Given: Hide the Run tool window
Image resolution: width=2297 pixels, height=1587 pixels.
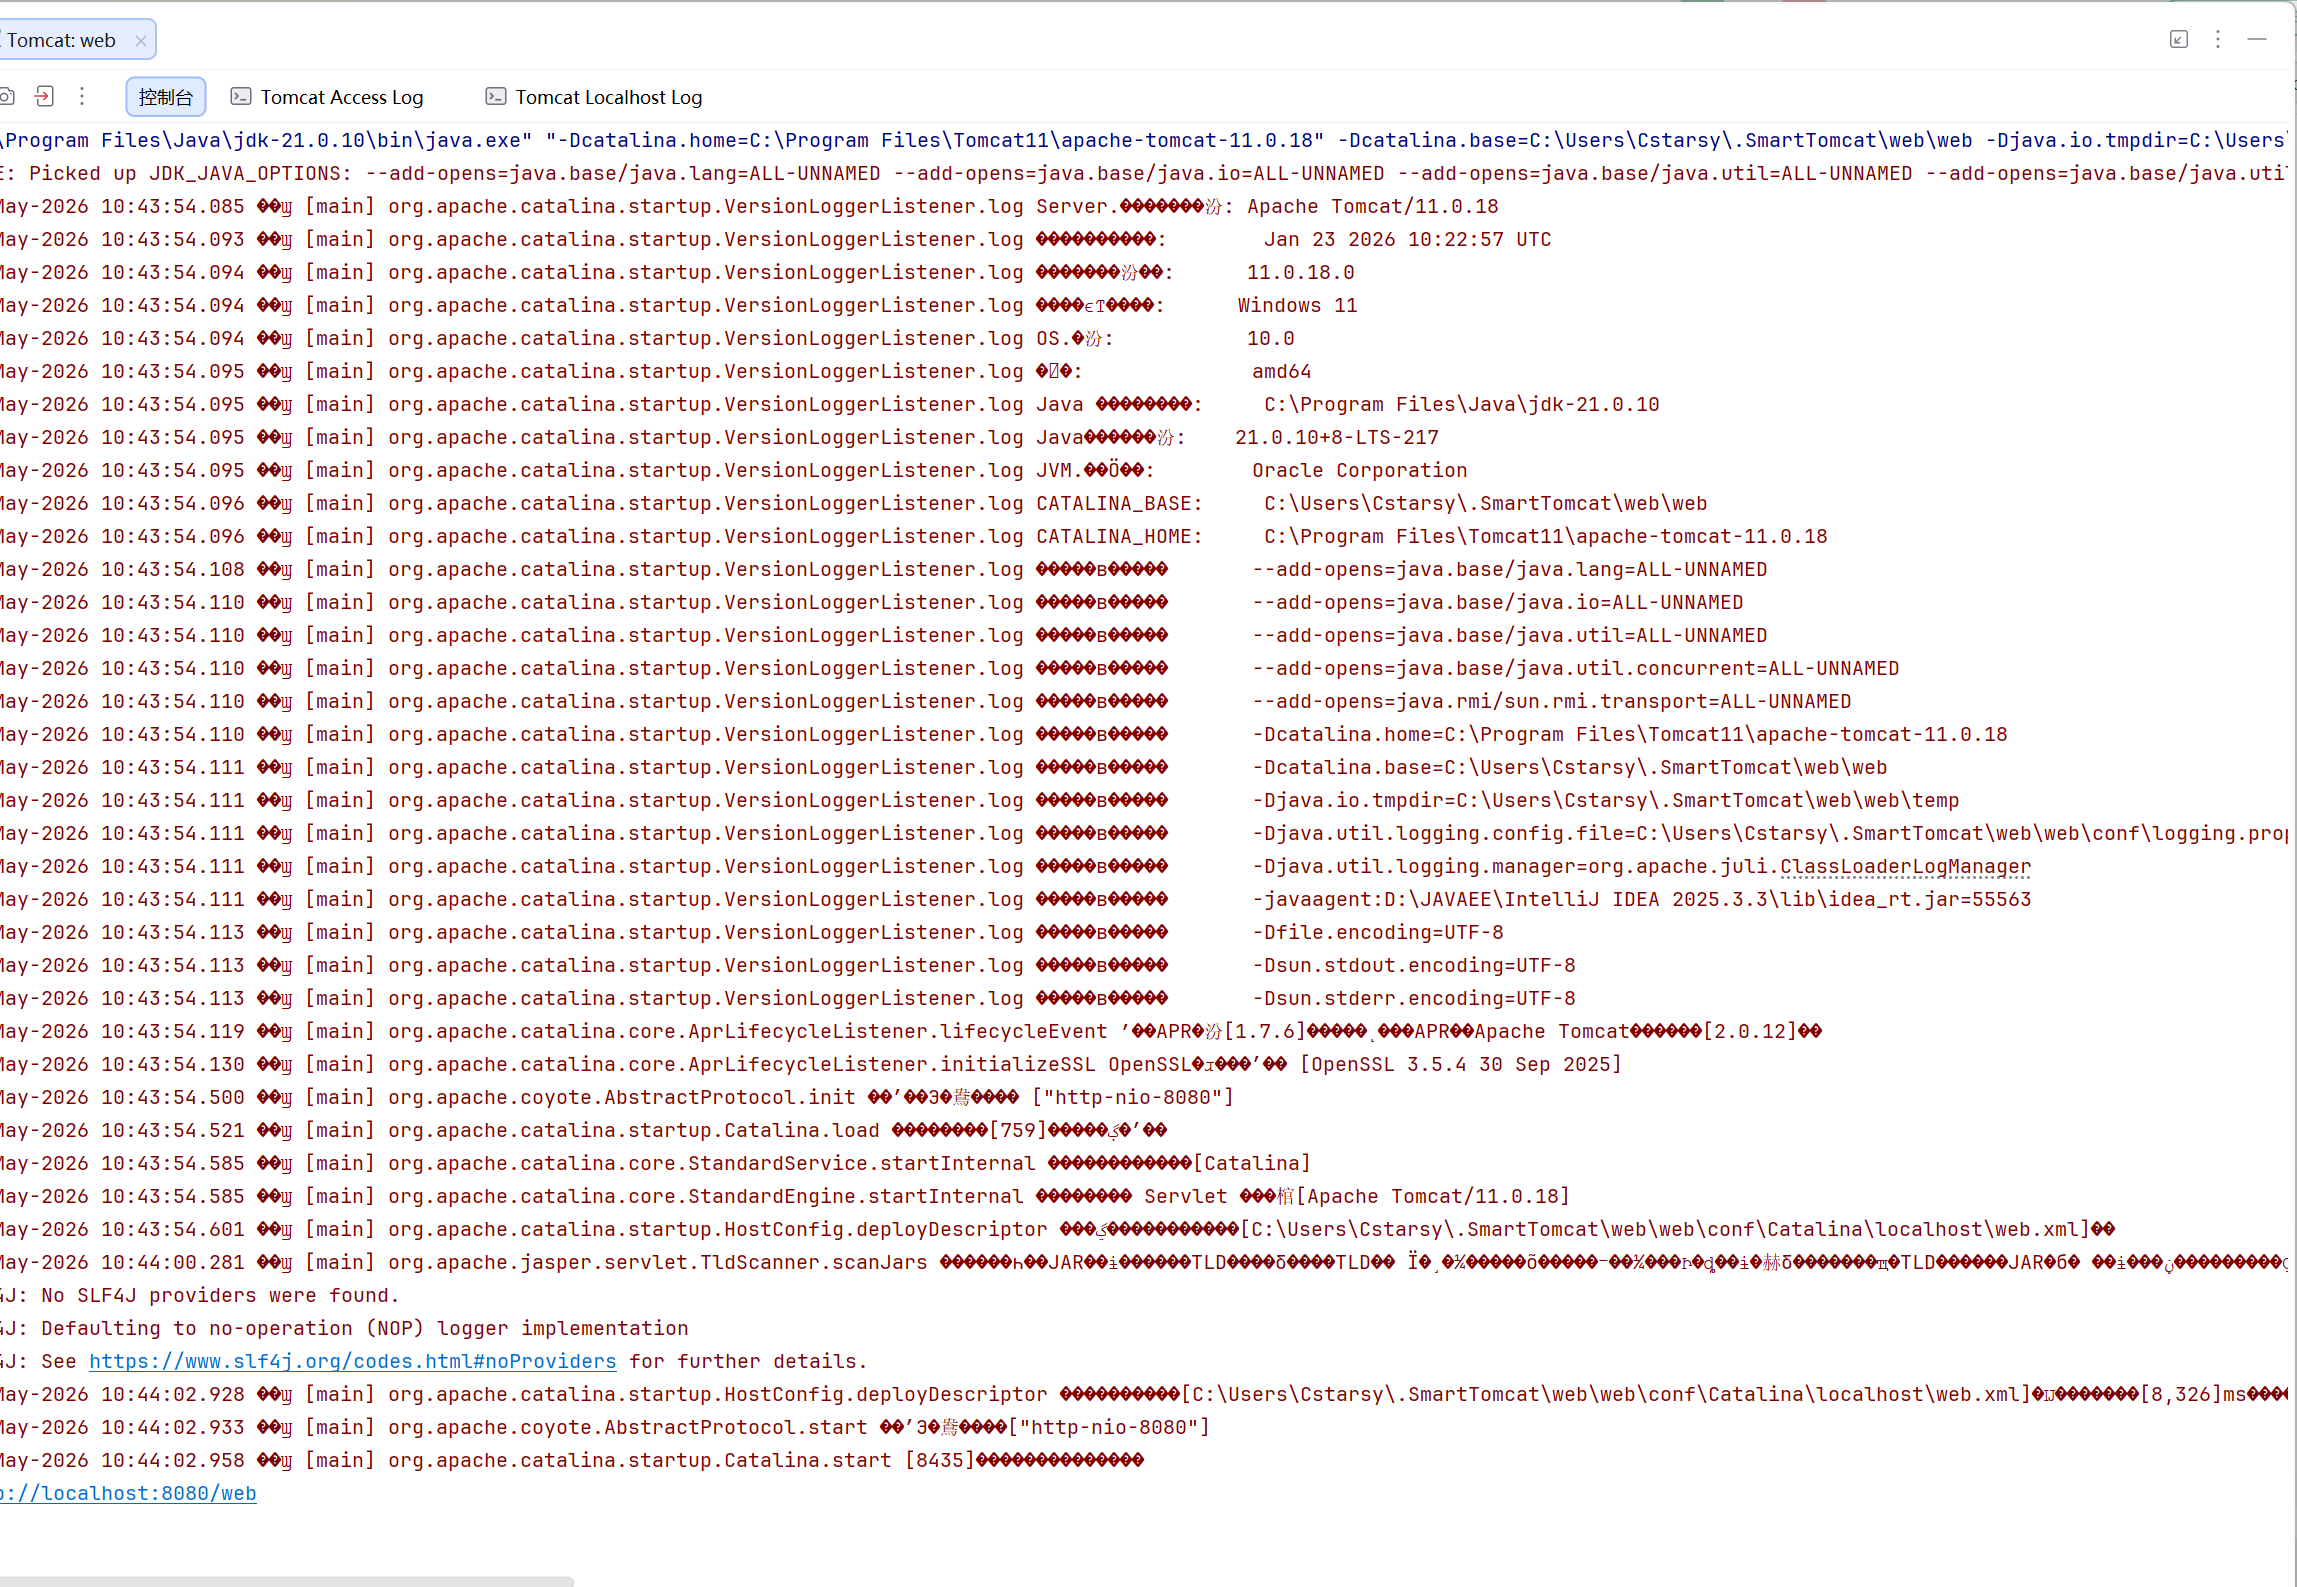Looking at the screenshot, I should pos(2257,39).
